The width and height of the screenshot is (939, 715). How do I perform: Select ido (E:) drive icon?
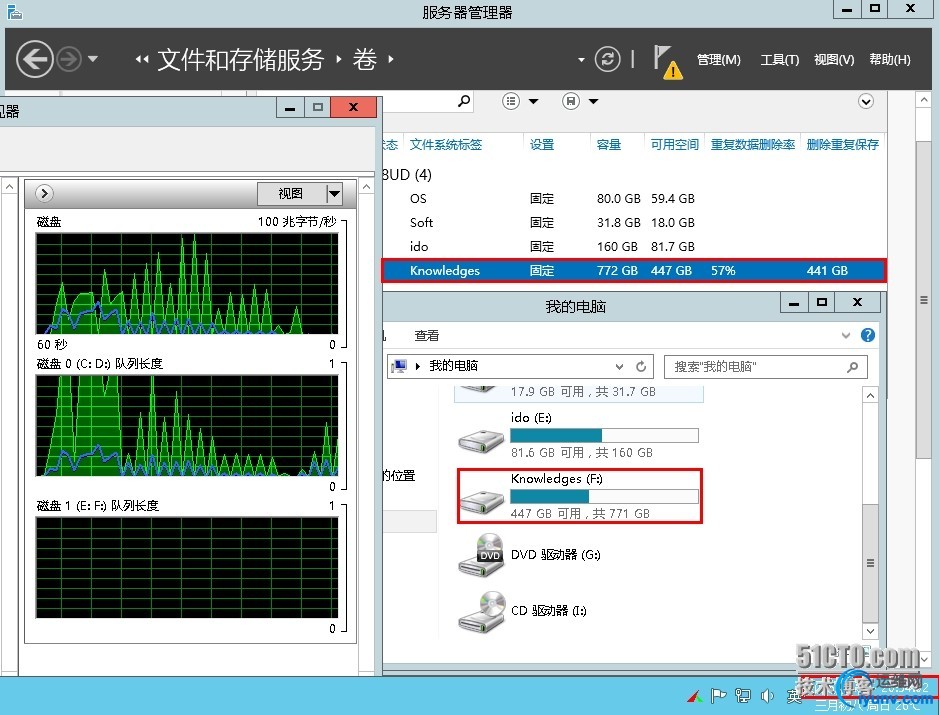click(481, 441)
